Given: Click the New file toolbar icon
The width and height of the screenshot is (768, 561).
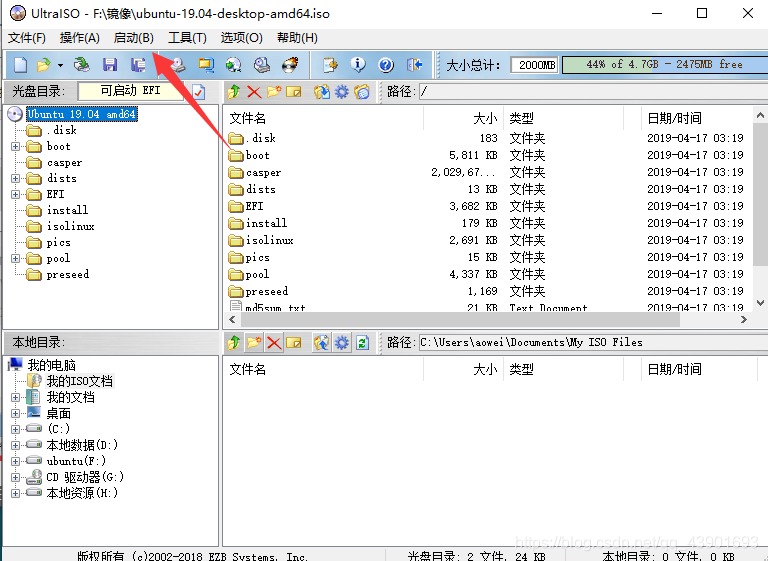Looking at the screenshot, I should [20, 65].
